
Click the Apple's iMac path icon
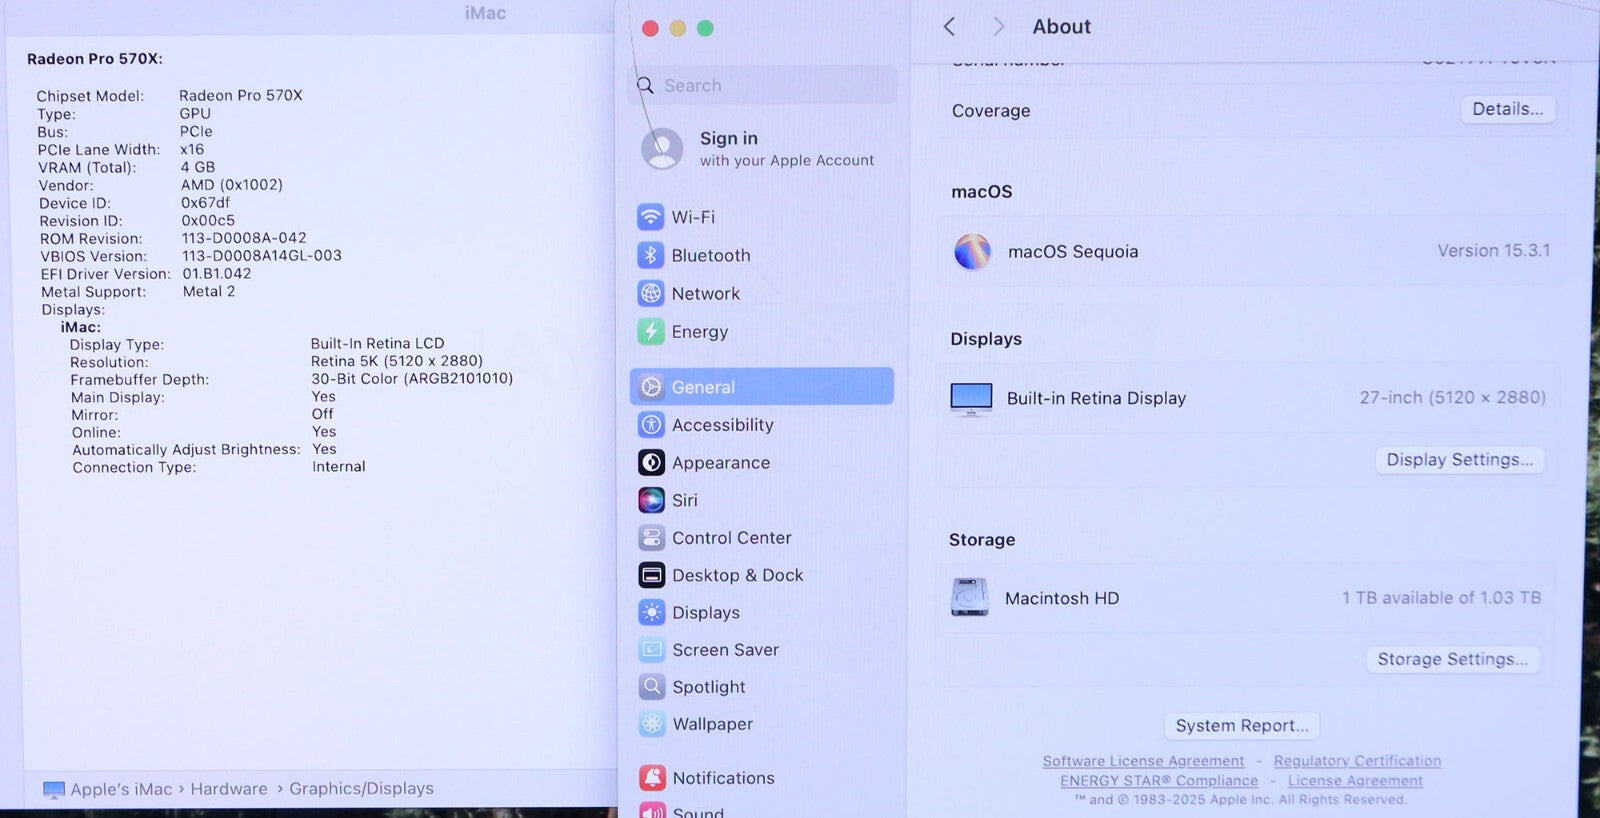(54, 790)
